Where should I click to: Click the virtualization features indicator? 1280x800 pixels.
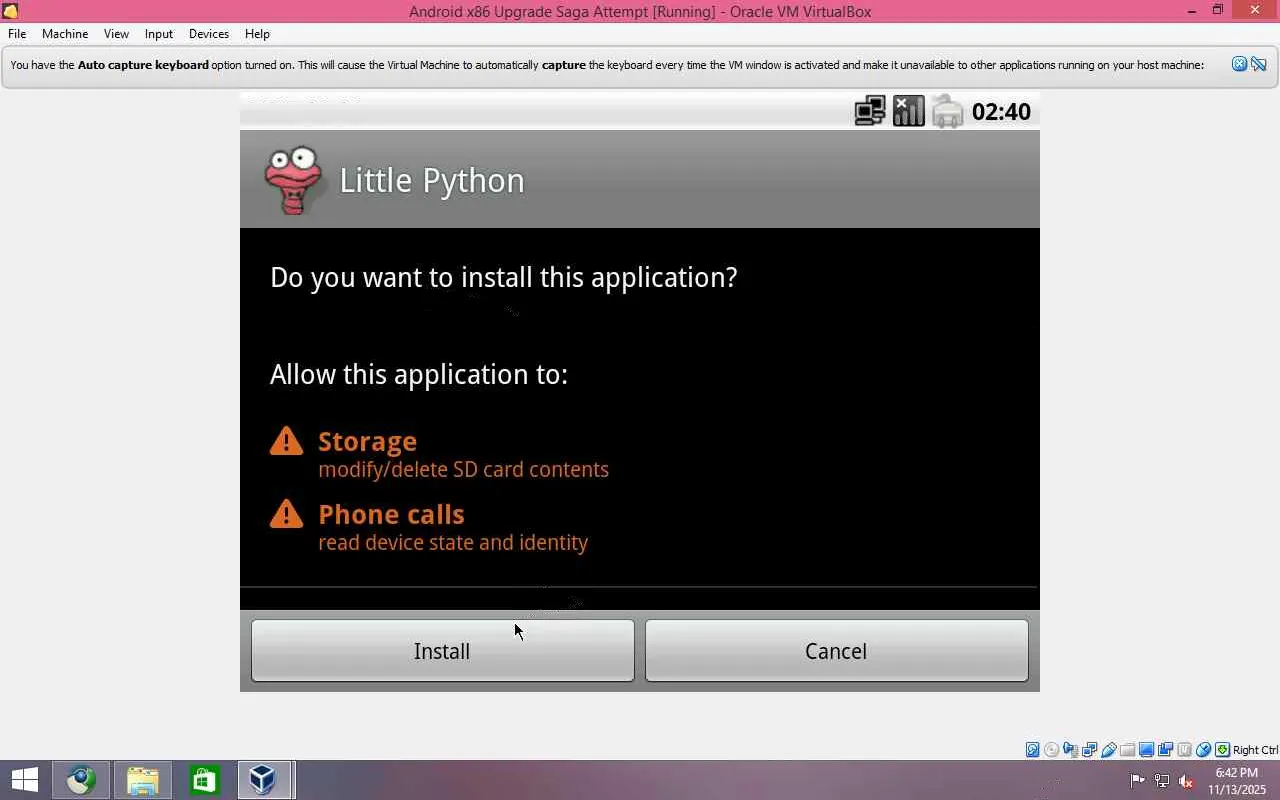coord(1185,750)
